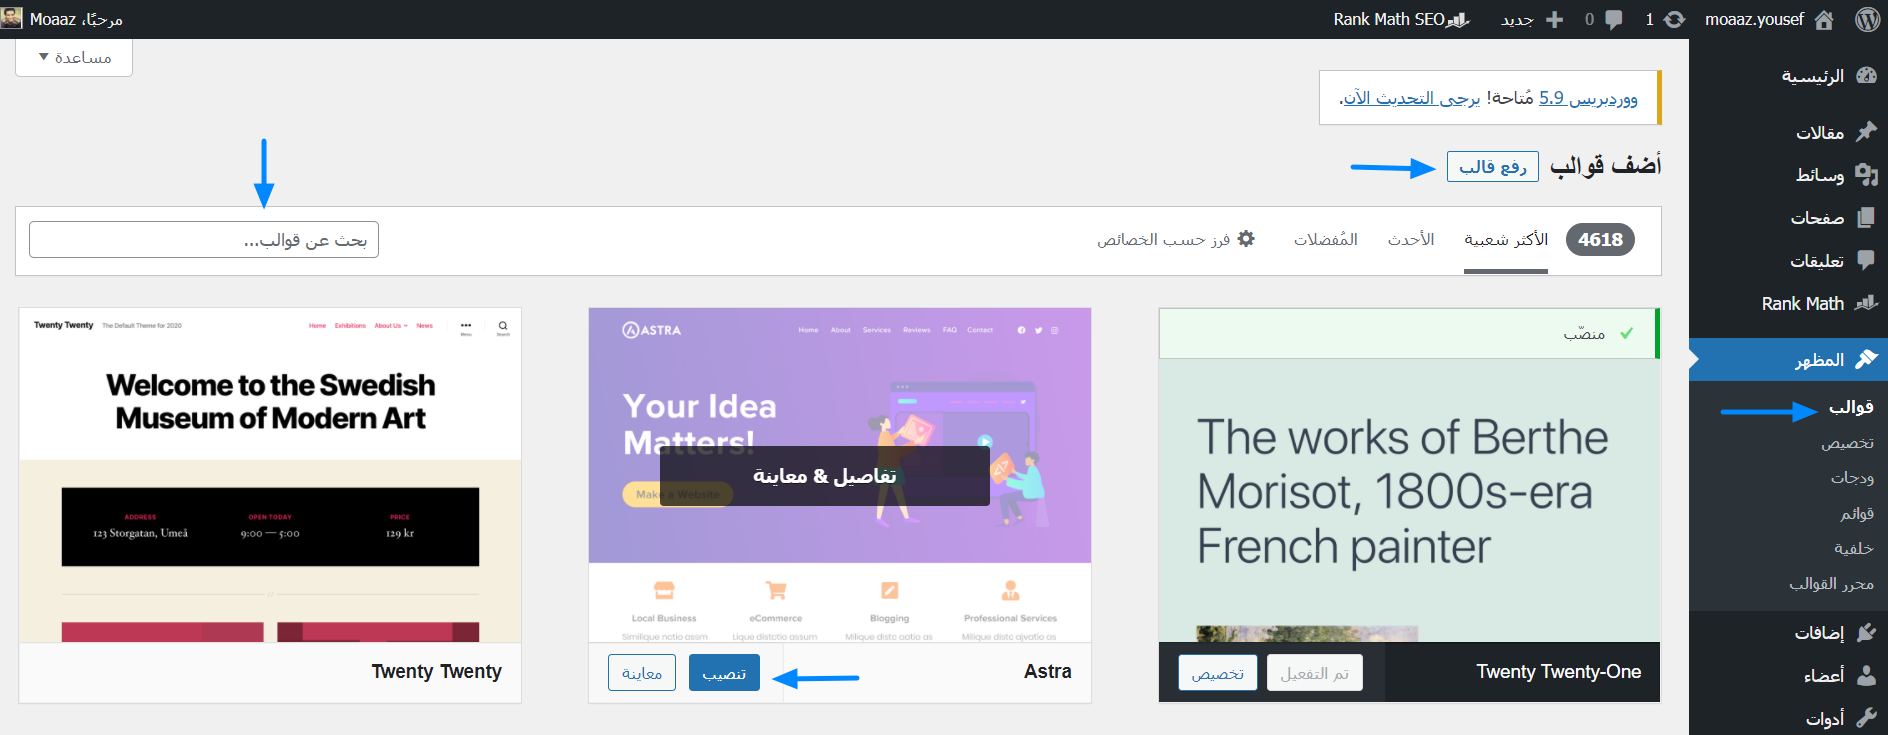Click the Moaaz user avatar
Screen dimensions: 1888x735
pos(11,18)
